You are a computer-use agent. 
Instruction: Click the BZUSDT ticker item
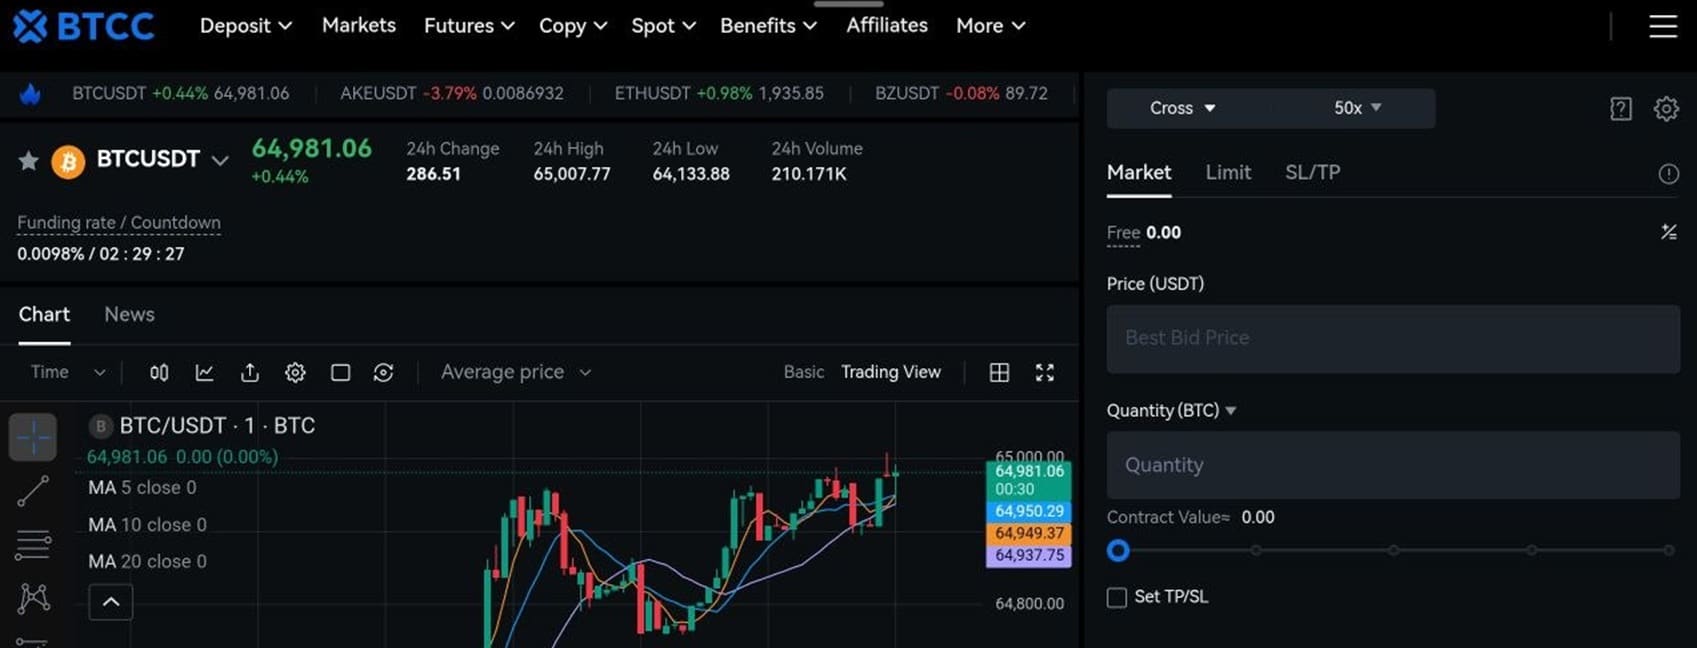pos(961,93)
